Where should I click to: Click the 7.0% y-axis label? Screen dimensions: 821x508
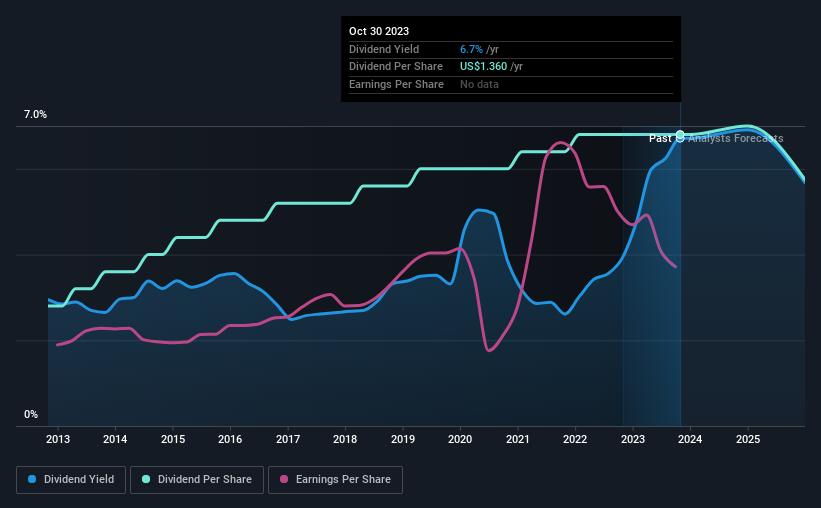(x=35, y=115)
